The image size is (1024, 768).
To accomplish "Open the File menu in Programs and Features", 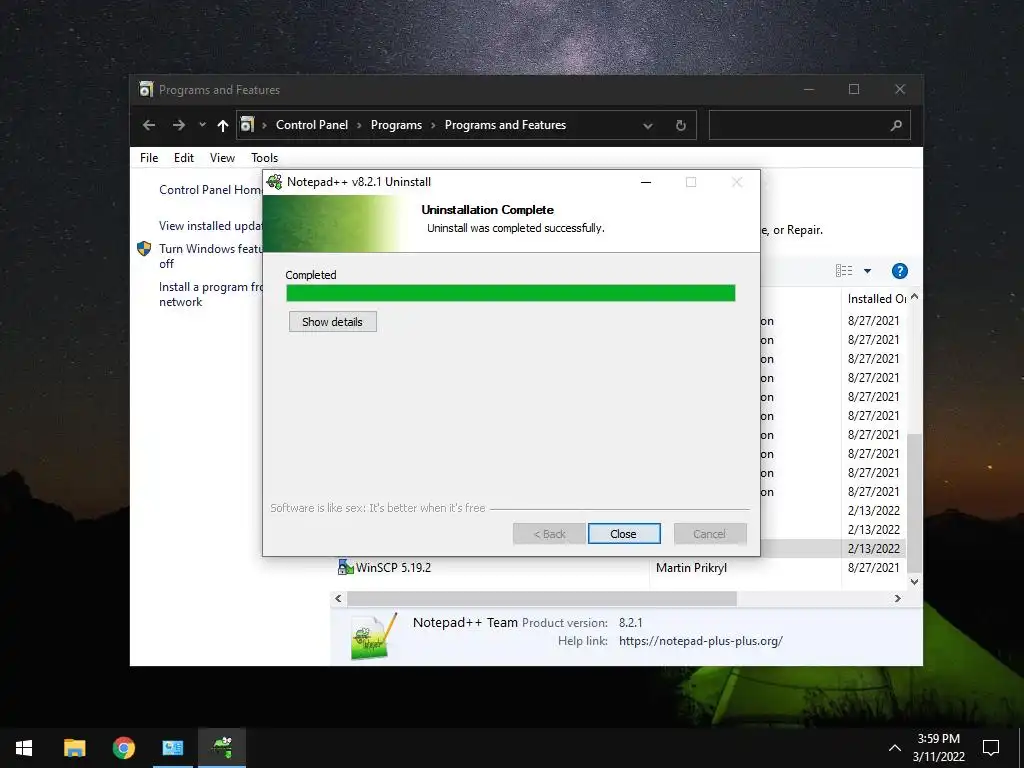I will [x=149, y=157].
